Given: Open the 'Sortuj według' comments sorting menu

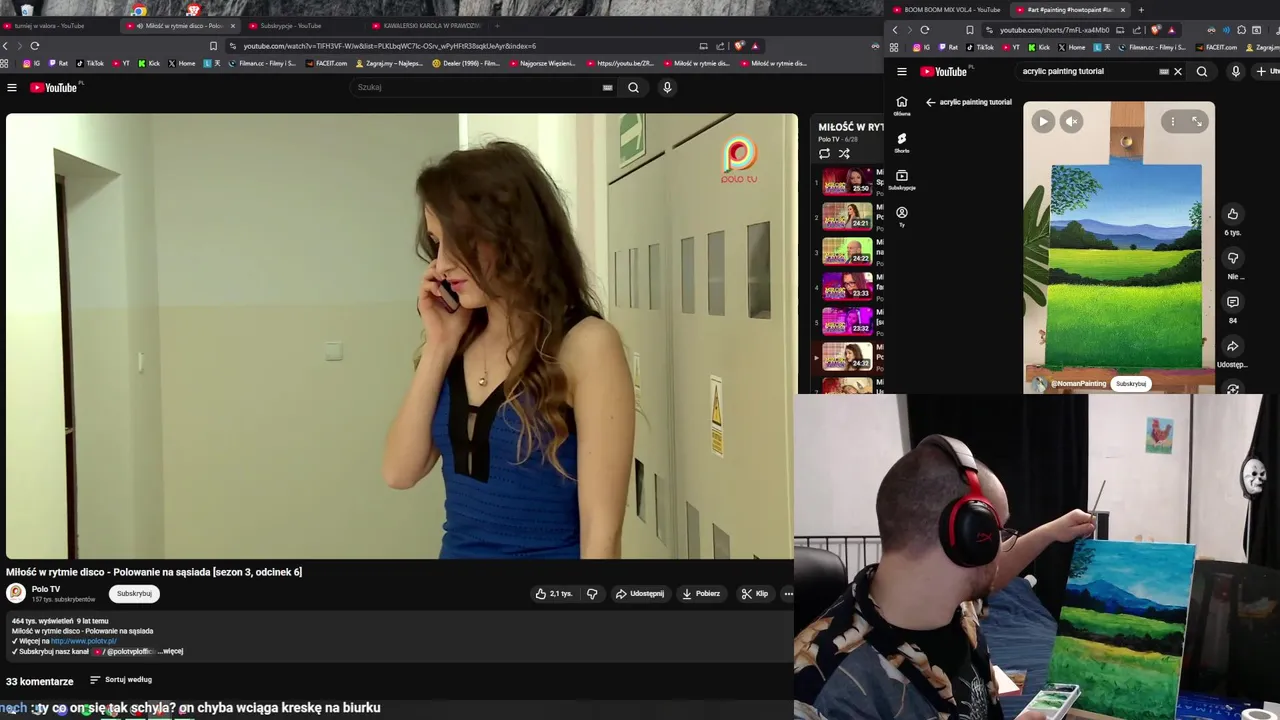Looking at the screenshot, I should [x=121, y=680].
